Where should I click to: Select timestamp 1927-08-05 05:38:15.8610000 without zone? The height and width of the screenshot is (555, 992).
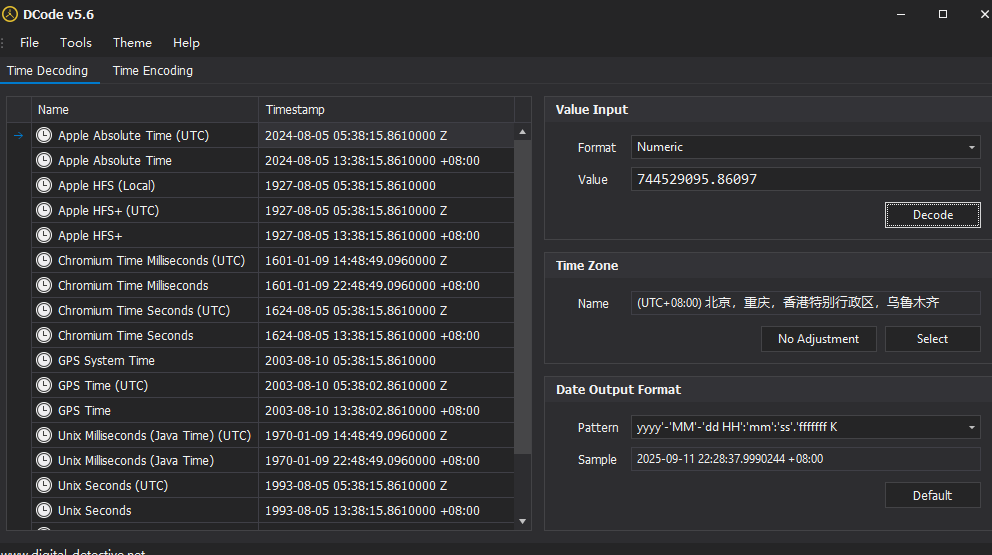[x=386, y=185]
